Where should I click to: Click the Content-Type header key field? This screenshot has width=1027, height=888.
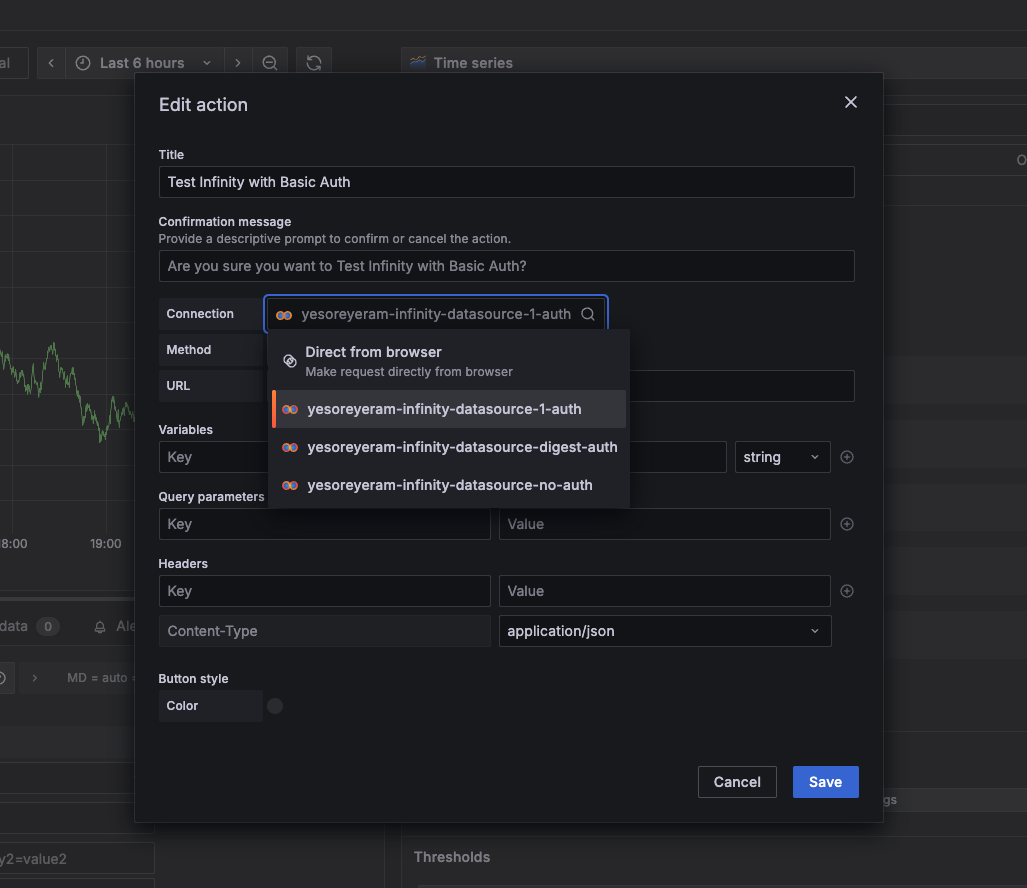click(324, 631)
